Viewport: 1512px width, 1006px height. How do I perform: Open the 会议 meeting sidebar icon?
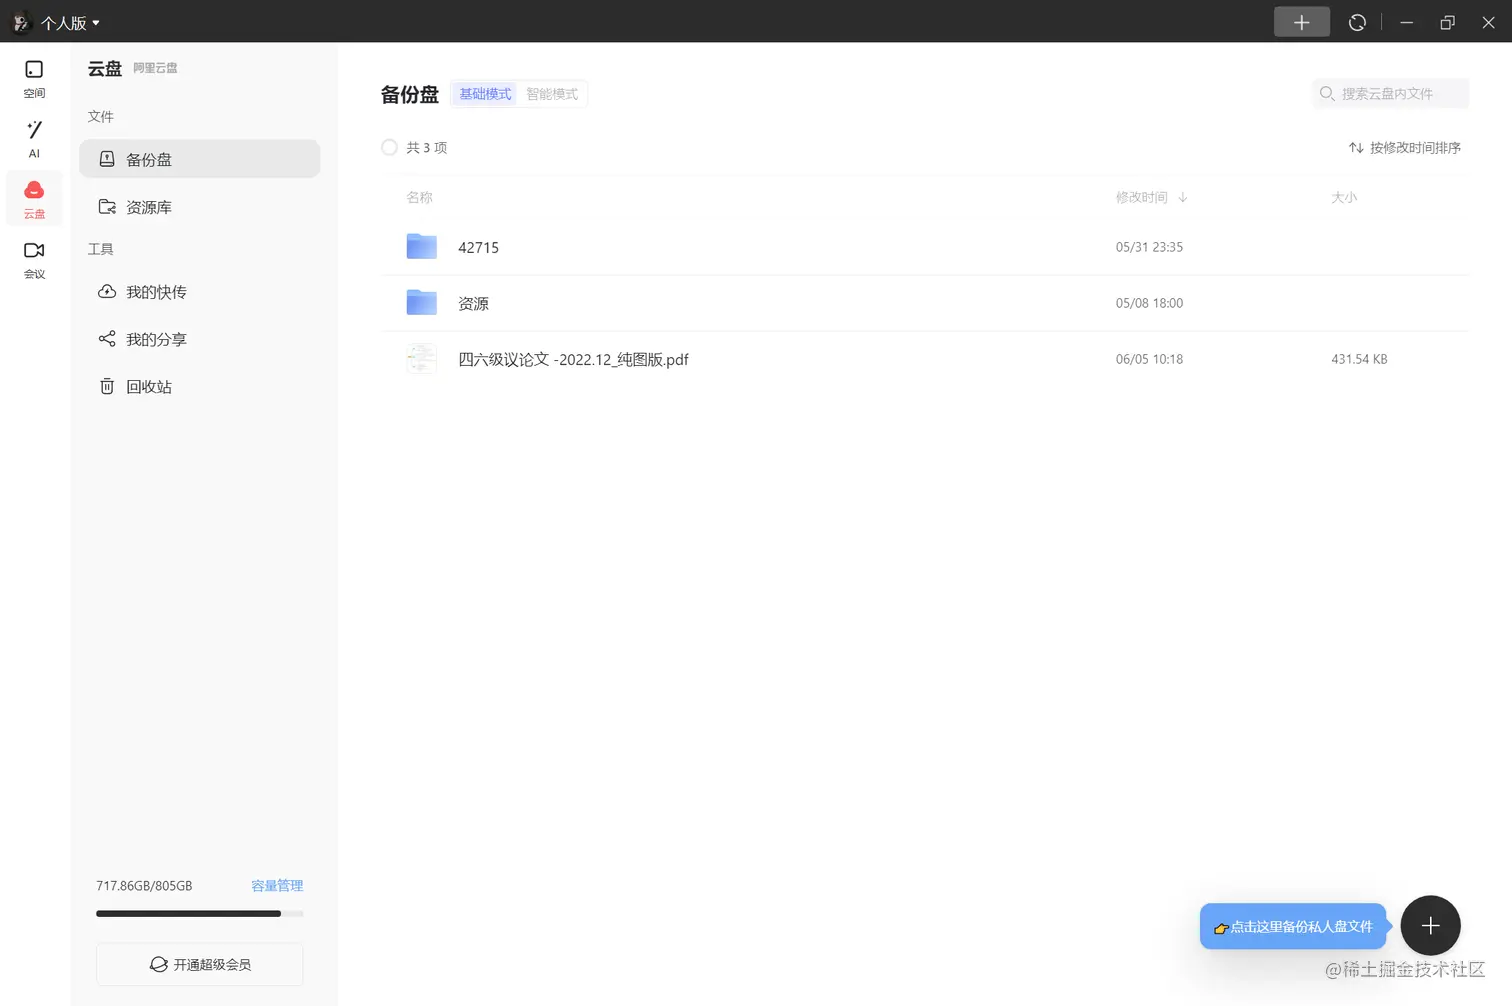pyautogui.click(x=34, y=260)
